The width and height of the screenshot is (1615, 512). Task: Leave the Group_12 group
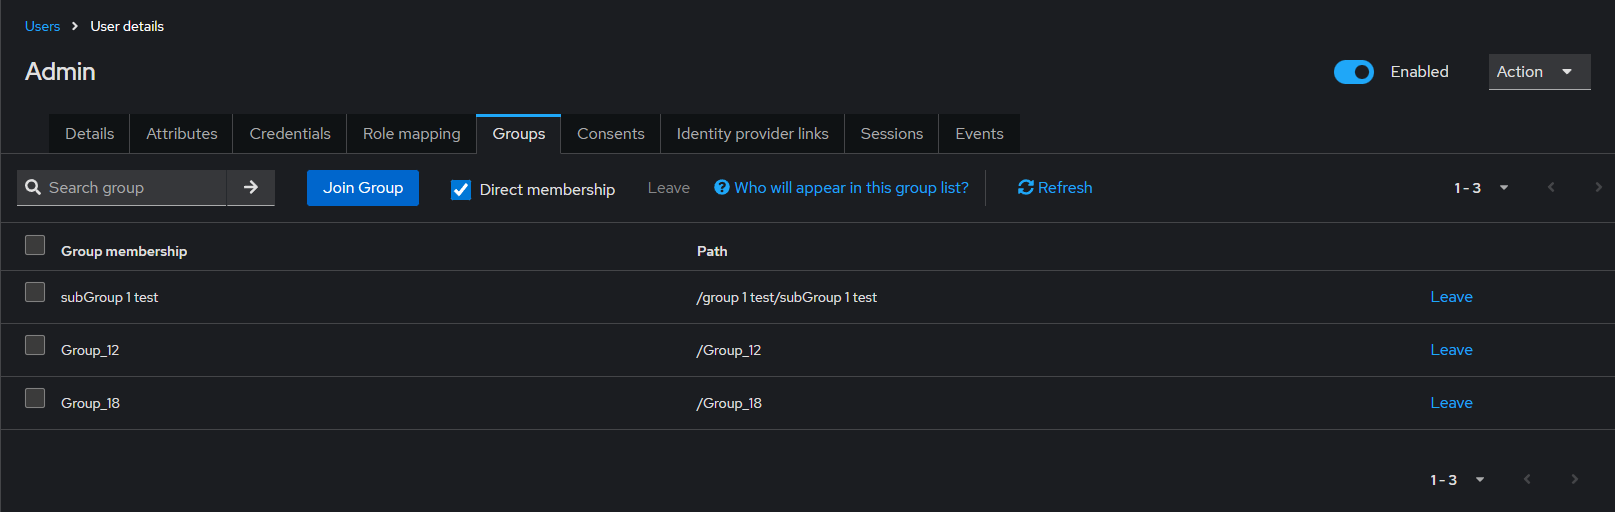(1451, 350)
